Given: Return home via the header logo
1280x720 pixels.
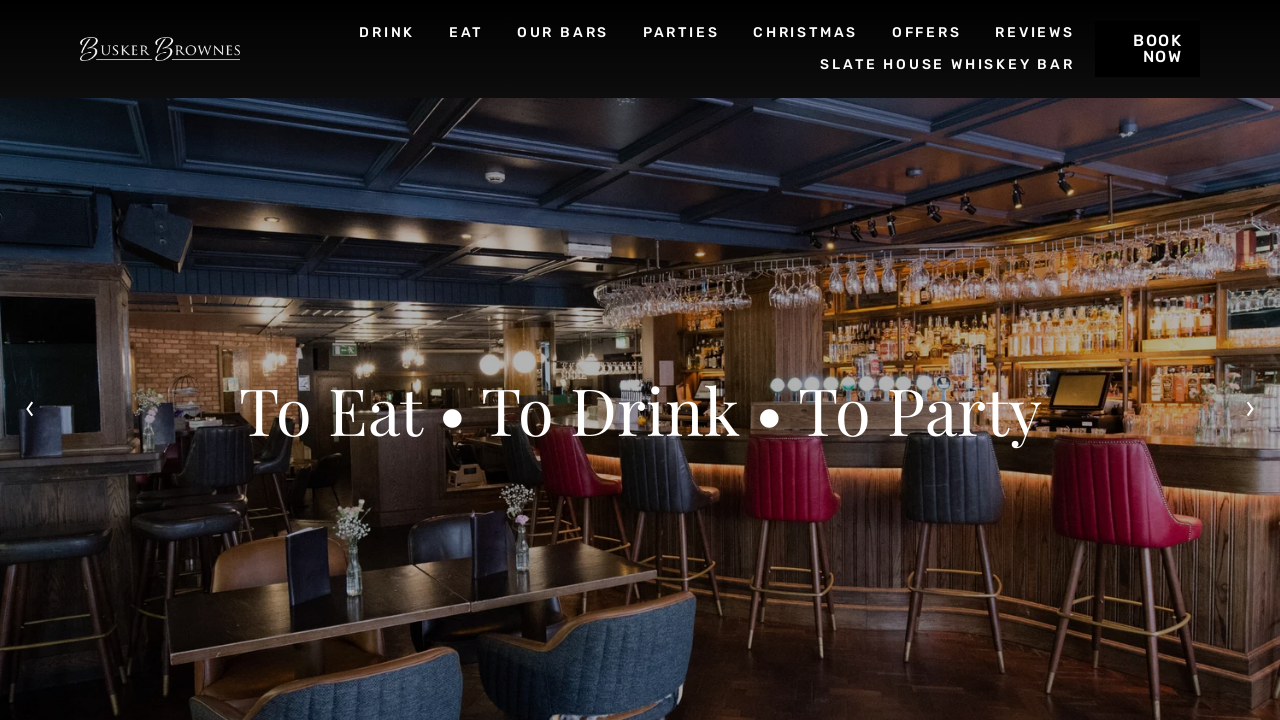Looking at the screenshot, I should click(x=160, y=49).
